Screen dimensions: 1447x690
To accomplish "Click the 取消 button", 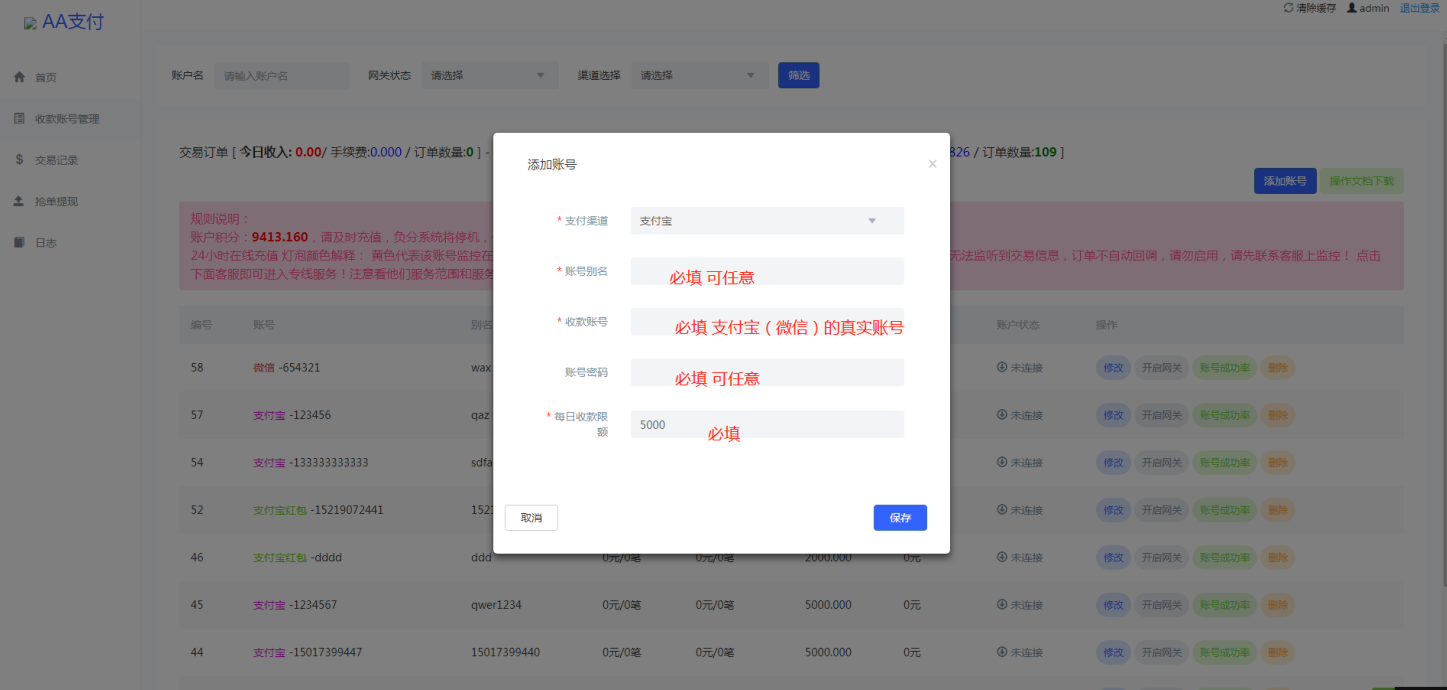I will click(x=531, y=518).
